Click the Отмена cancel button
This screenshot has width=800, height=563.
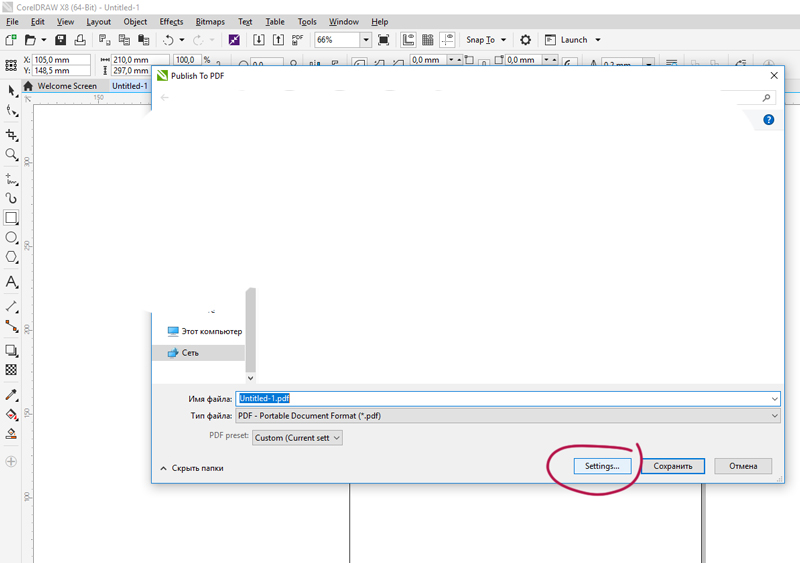click(743, 466)
